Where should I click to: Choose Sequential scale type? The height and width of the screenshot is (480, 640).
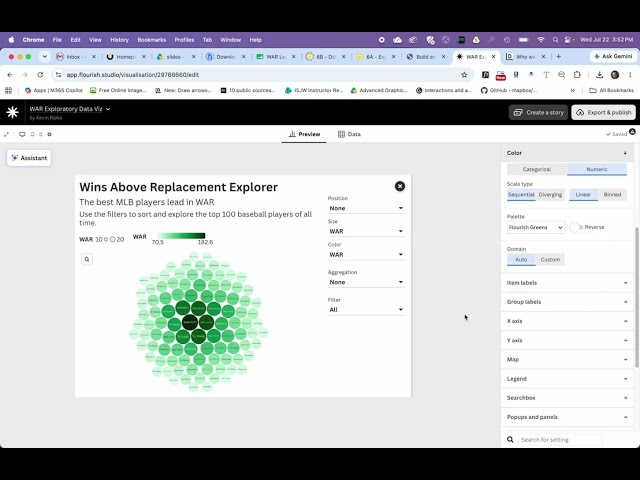coord(521,195)
